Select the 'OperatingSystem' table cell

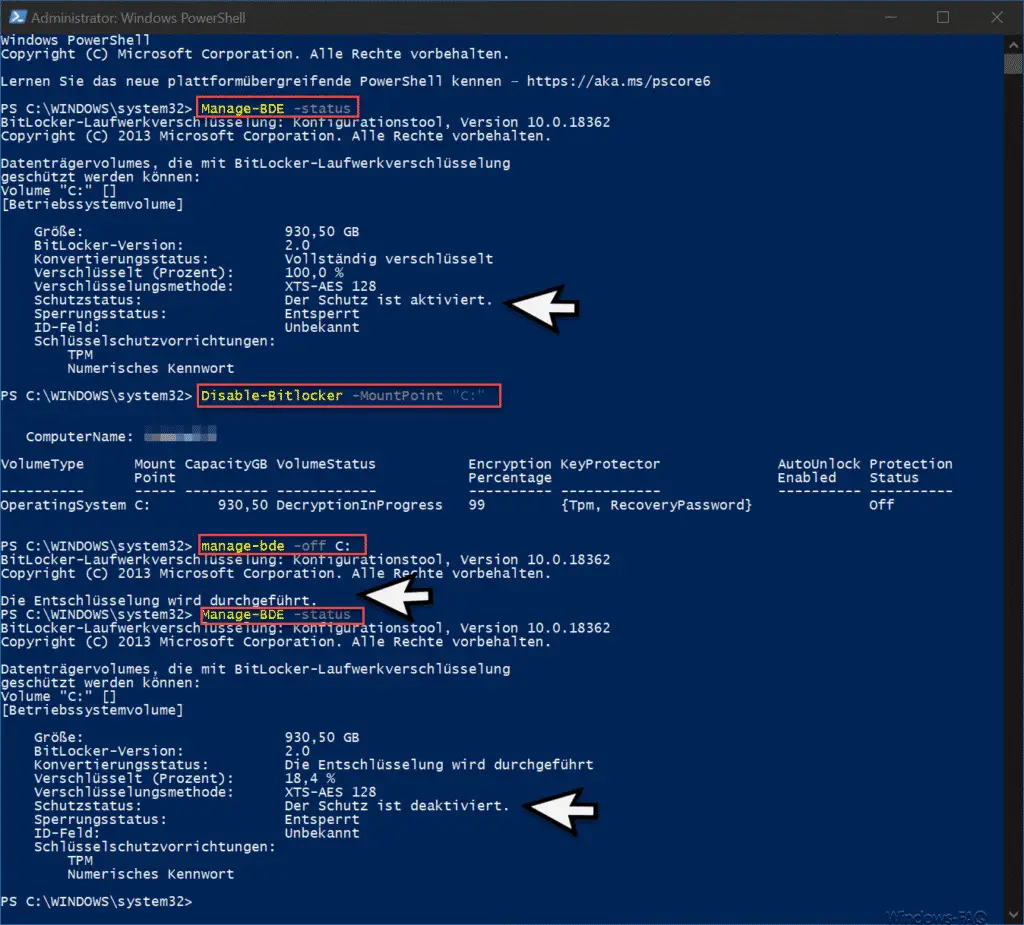(63, 505)
